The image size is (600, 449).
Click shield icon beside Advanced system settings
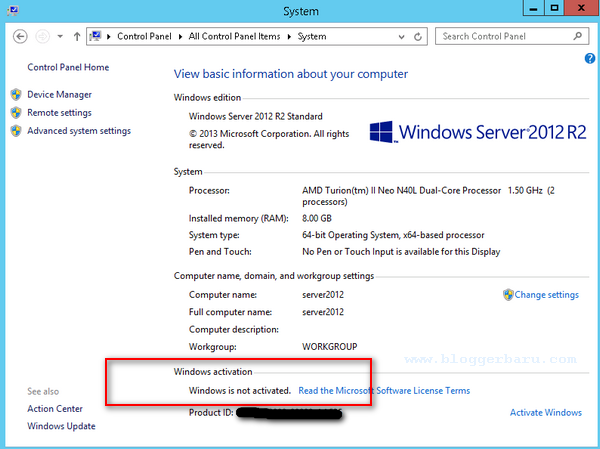(16, 131)
